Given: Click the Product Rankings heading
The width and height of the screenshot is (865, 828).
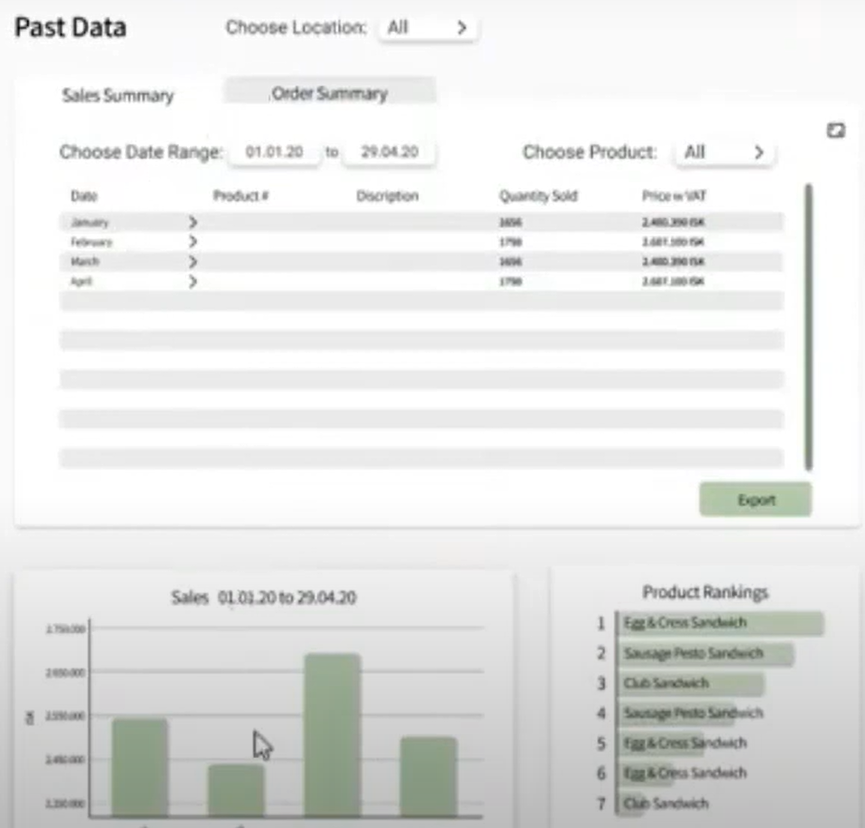Looking at the screenshot, I should pos(705,592).
